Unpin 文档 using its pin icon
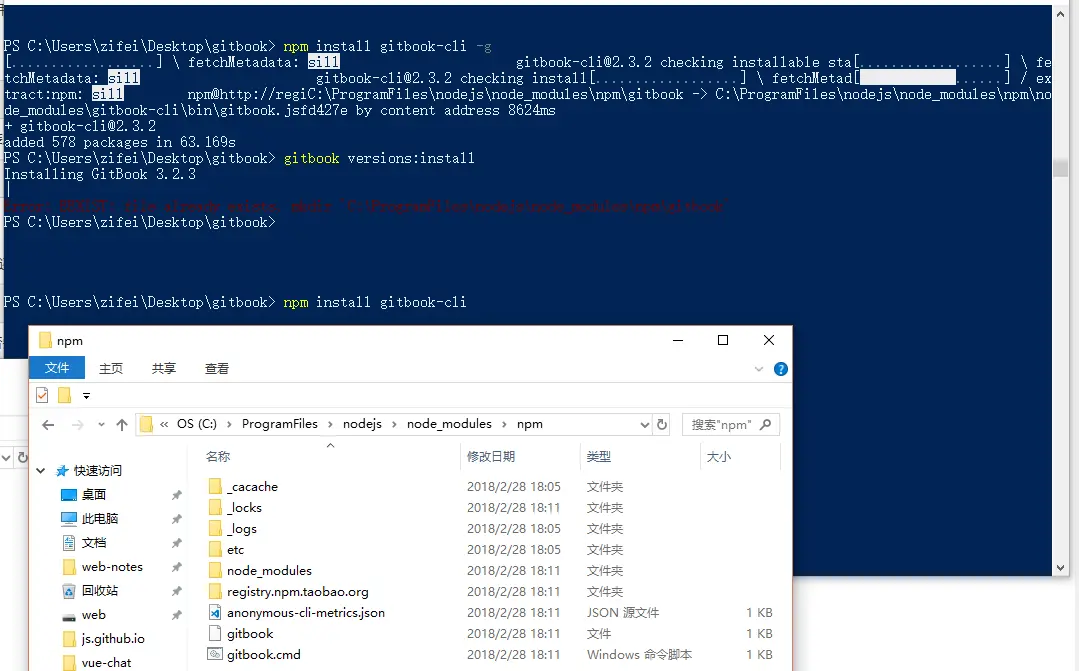Viewport: 1079px width, 671px height. (x=177, y=543)
